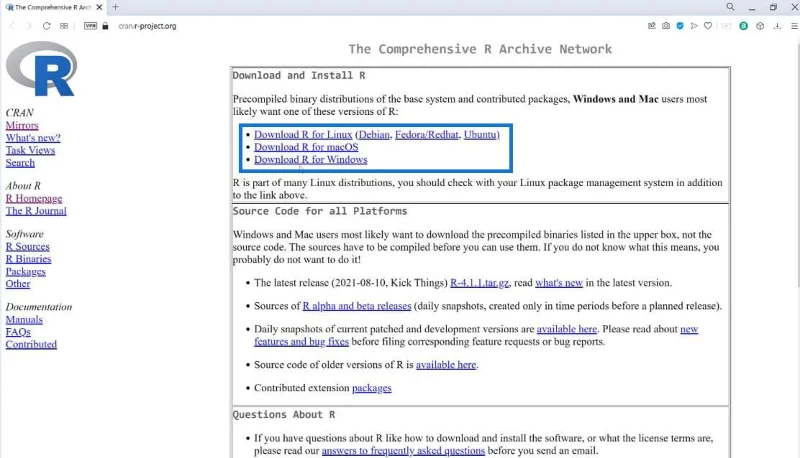This screenshot has width=800, height=458.
Task: Open The R Journal link
Action: click(x=36, y=211)
